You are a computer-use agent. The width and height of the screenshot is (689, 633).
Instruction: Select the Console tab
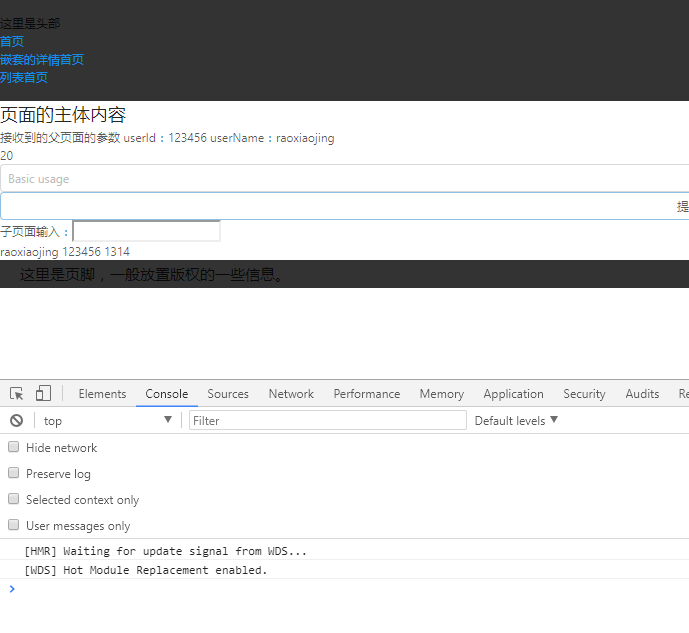tap(167, 394)
